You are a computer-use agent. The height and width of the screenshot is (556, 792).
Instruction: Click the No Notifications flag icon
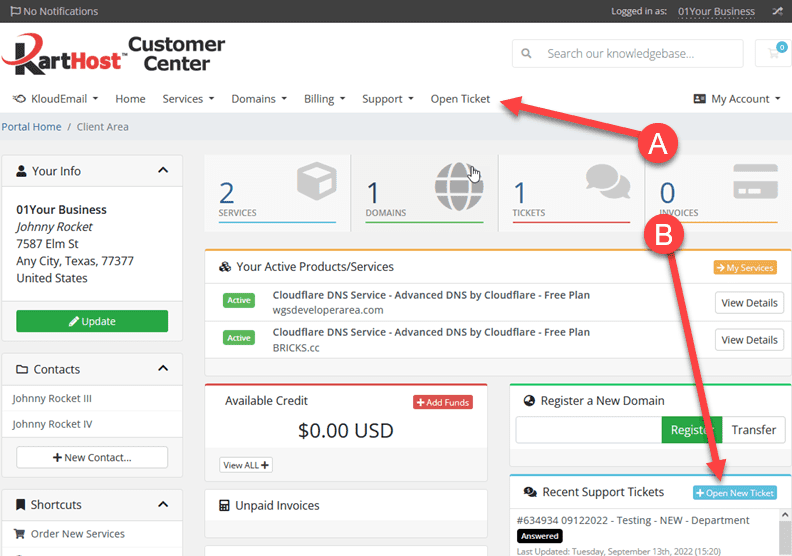pyautogui.click(x=16, y=11)
